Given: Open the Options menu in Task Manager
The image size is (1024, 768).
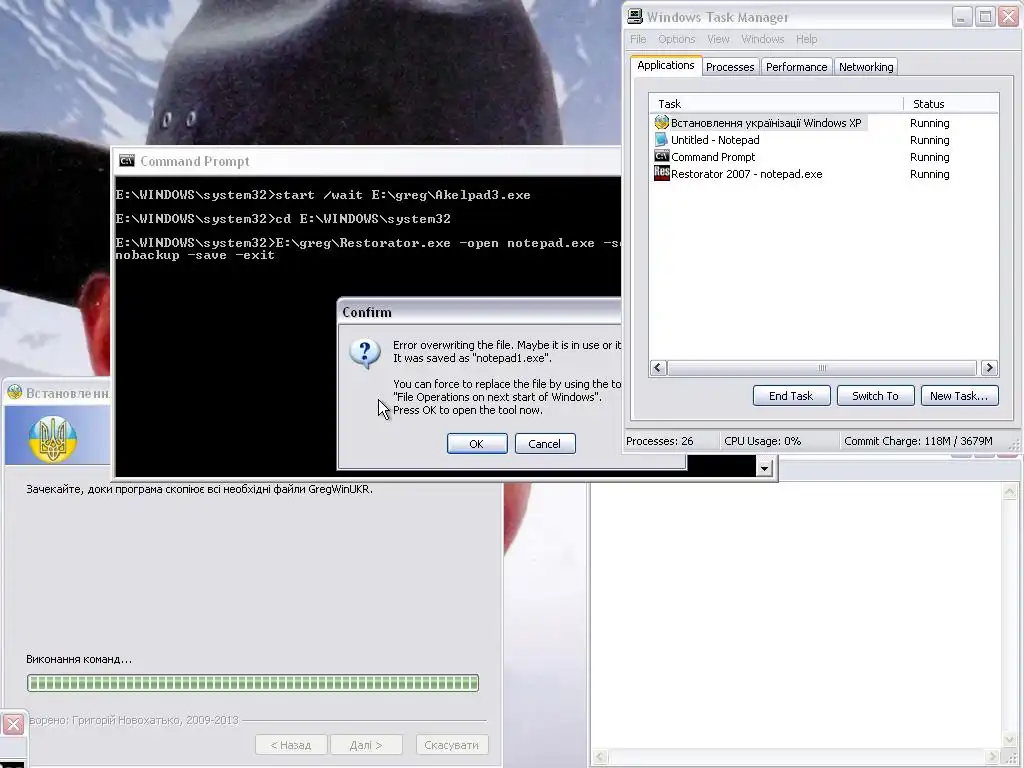Looking at the screenshot, I should pyautogui.click(x=677, y=39).
